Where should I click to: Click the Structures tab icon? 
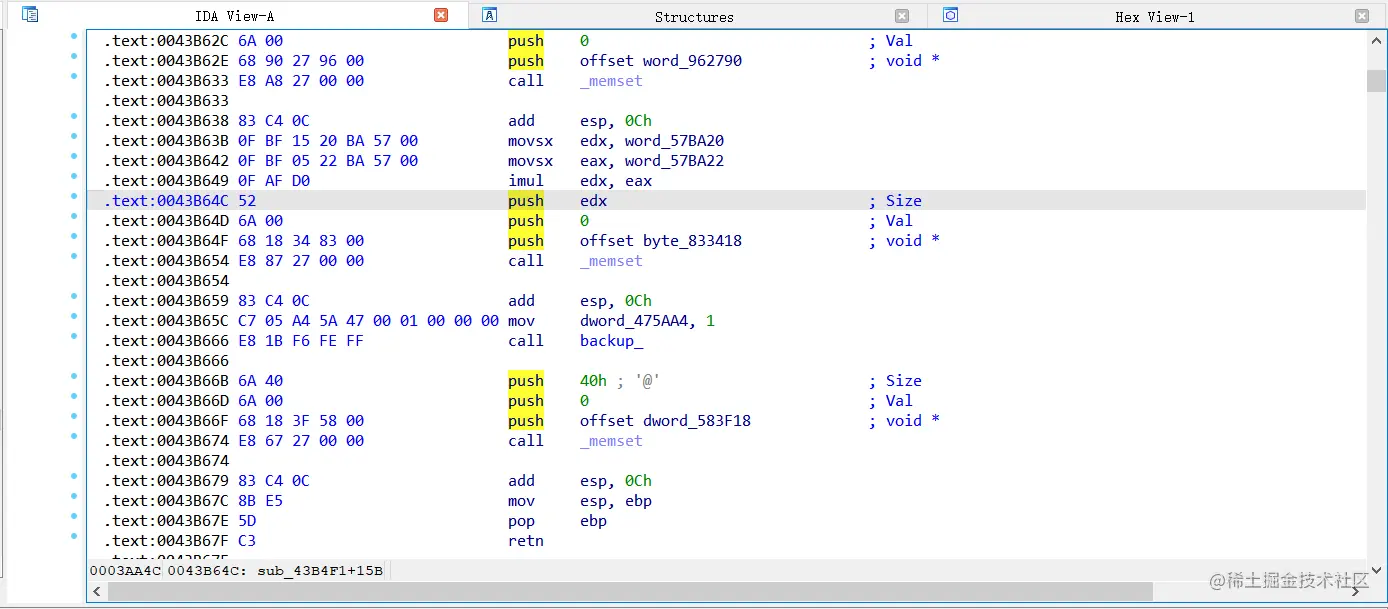coord(490,15)
